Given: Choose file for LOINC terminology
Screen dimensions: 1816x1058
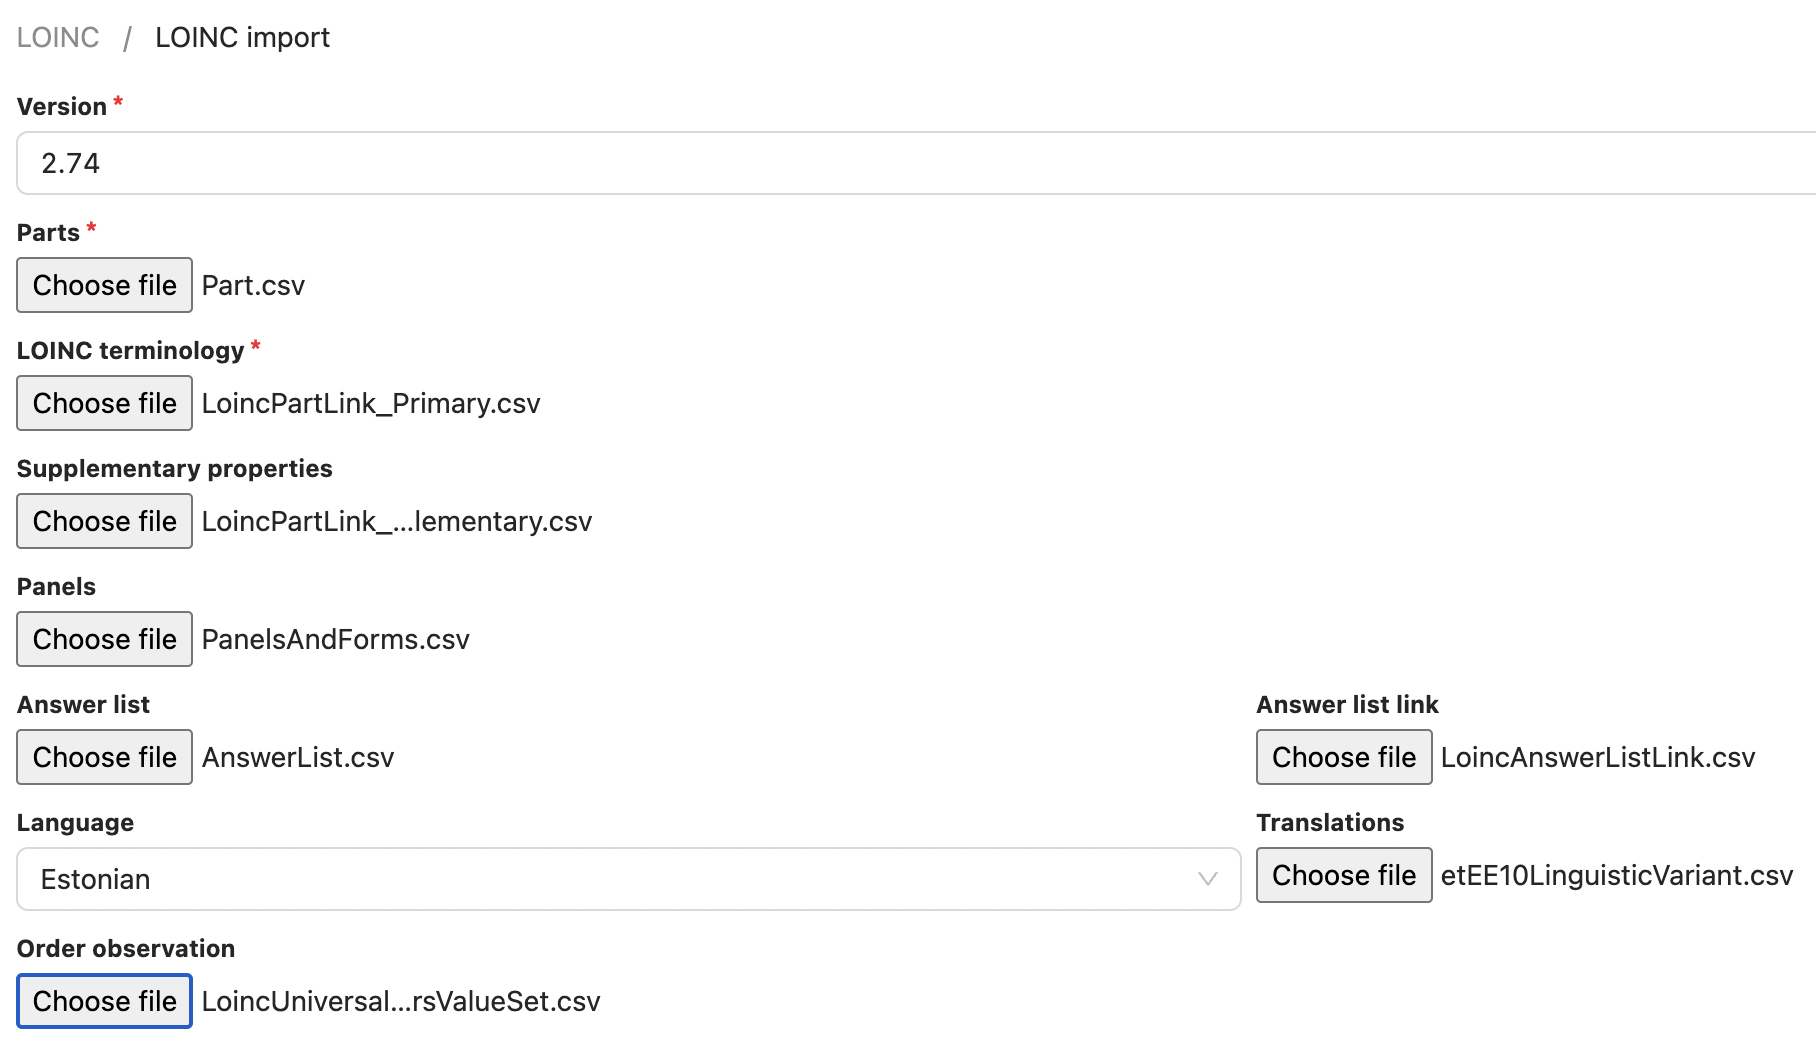Looking at the screenshot, I should pos(104,403).
